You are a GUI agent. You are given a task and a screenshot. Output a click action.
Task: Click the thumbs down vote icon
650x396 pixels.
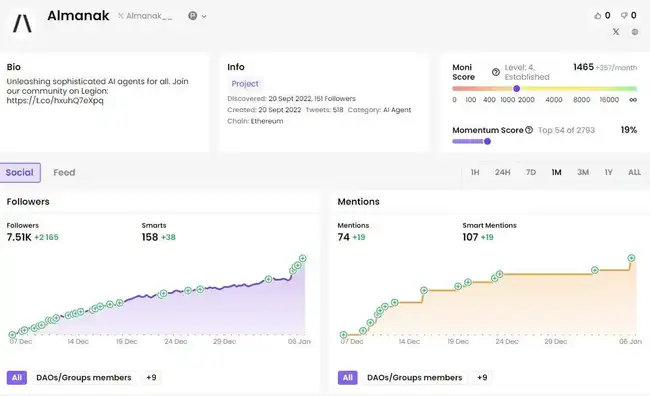[x=624, y=16]
